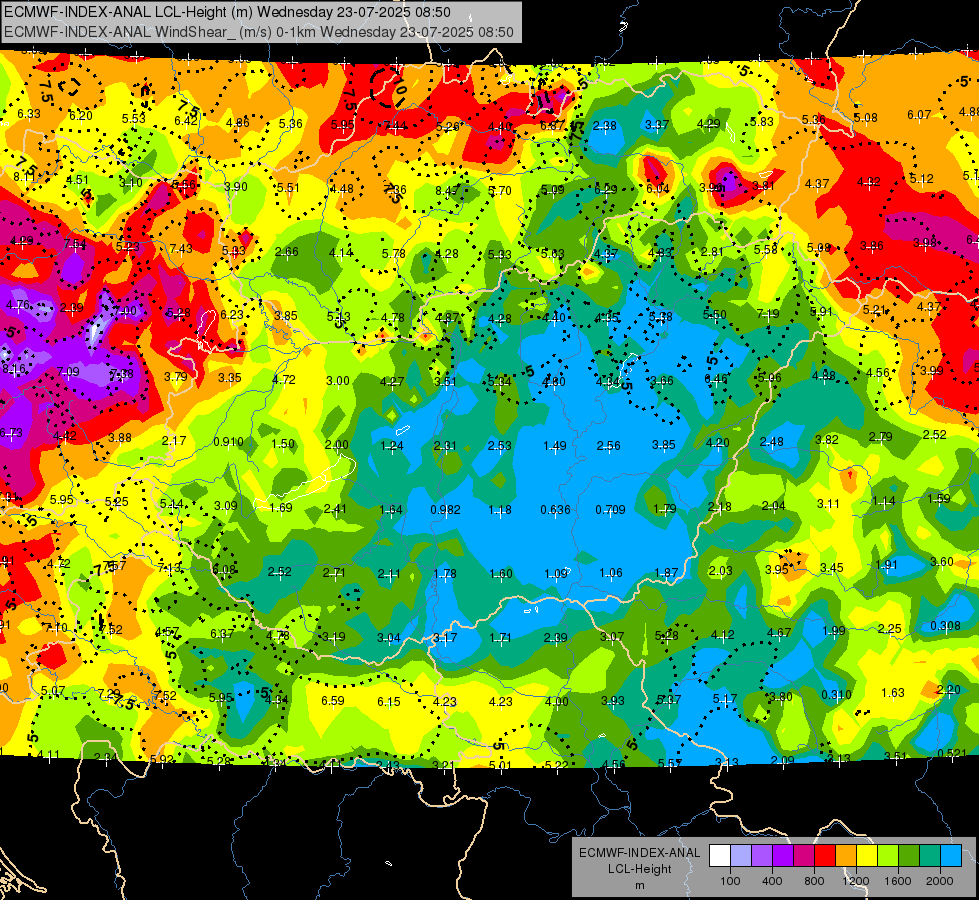The width and height of the screenshot is (979, 900).
Task: Click the WindShear 0-1km header line
Action: click(x=258, y=32)
